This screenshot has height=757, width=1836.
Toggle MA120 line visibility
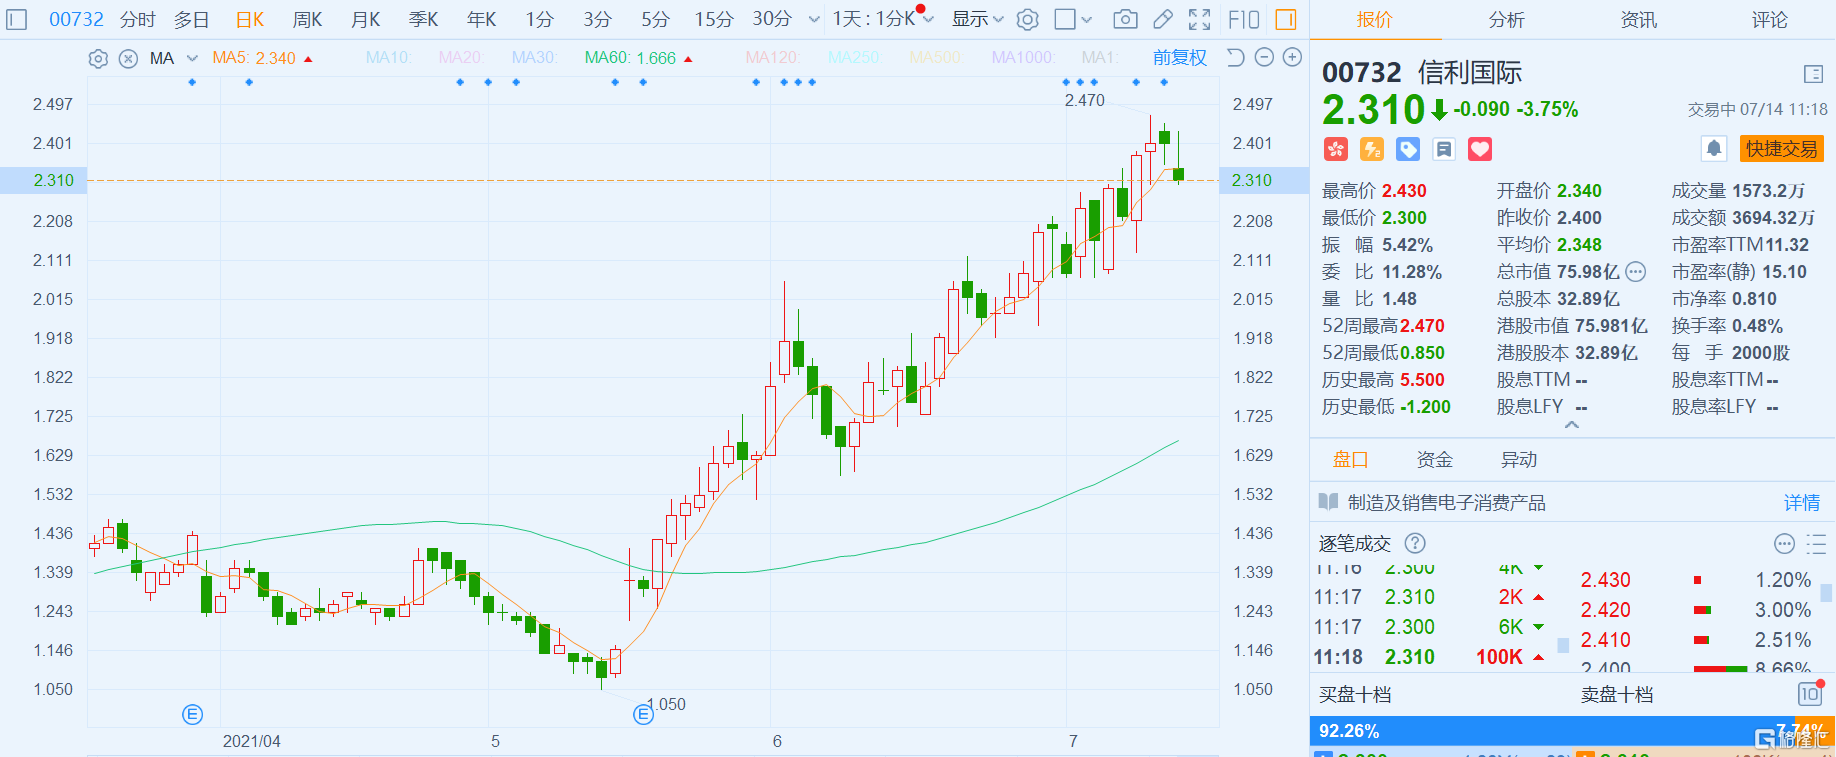(x=772, y=58)
